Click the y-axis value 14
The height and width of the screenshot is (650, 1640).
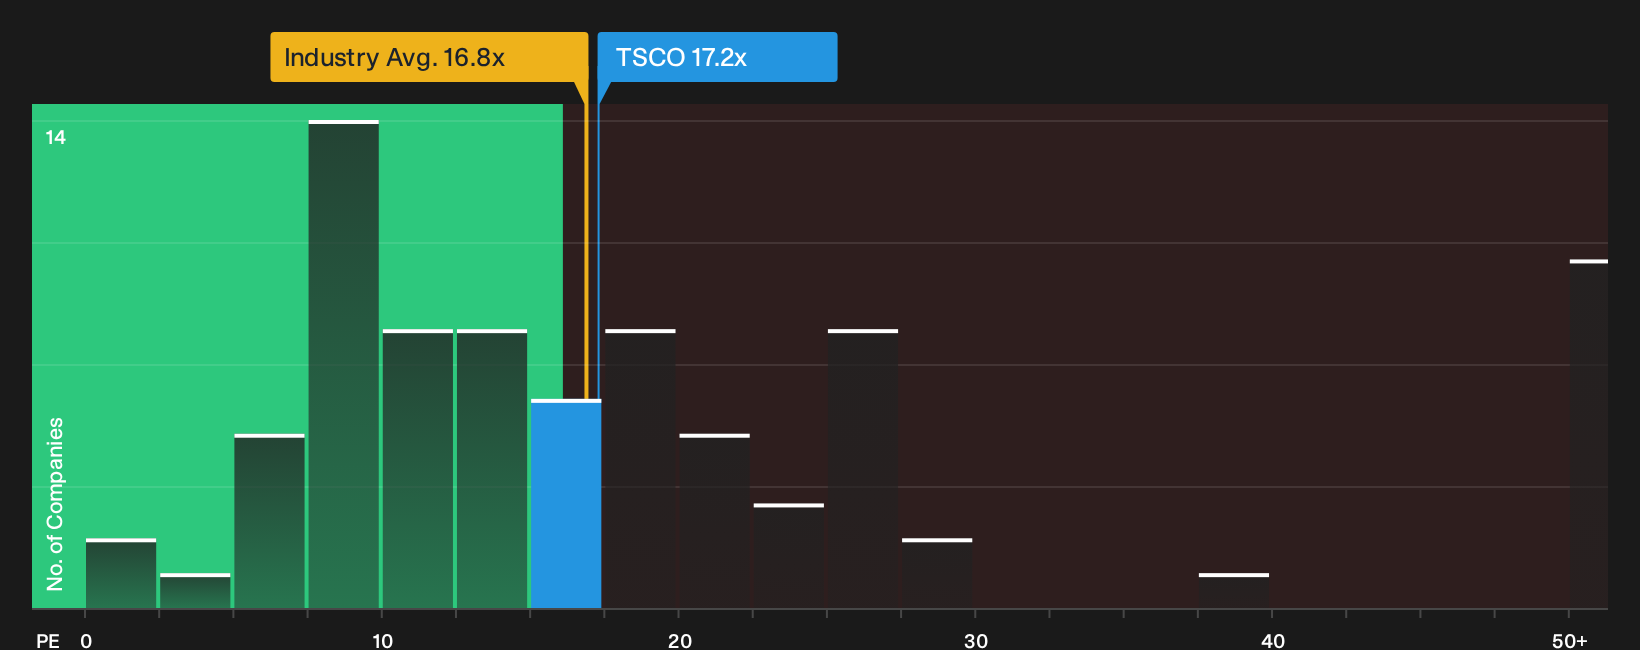[56, 137]
